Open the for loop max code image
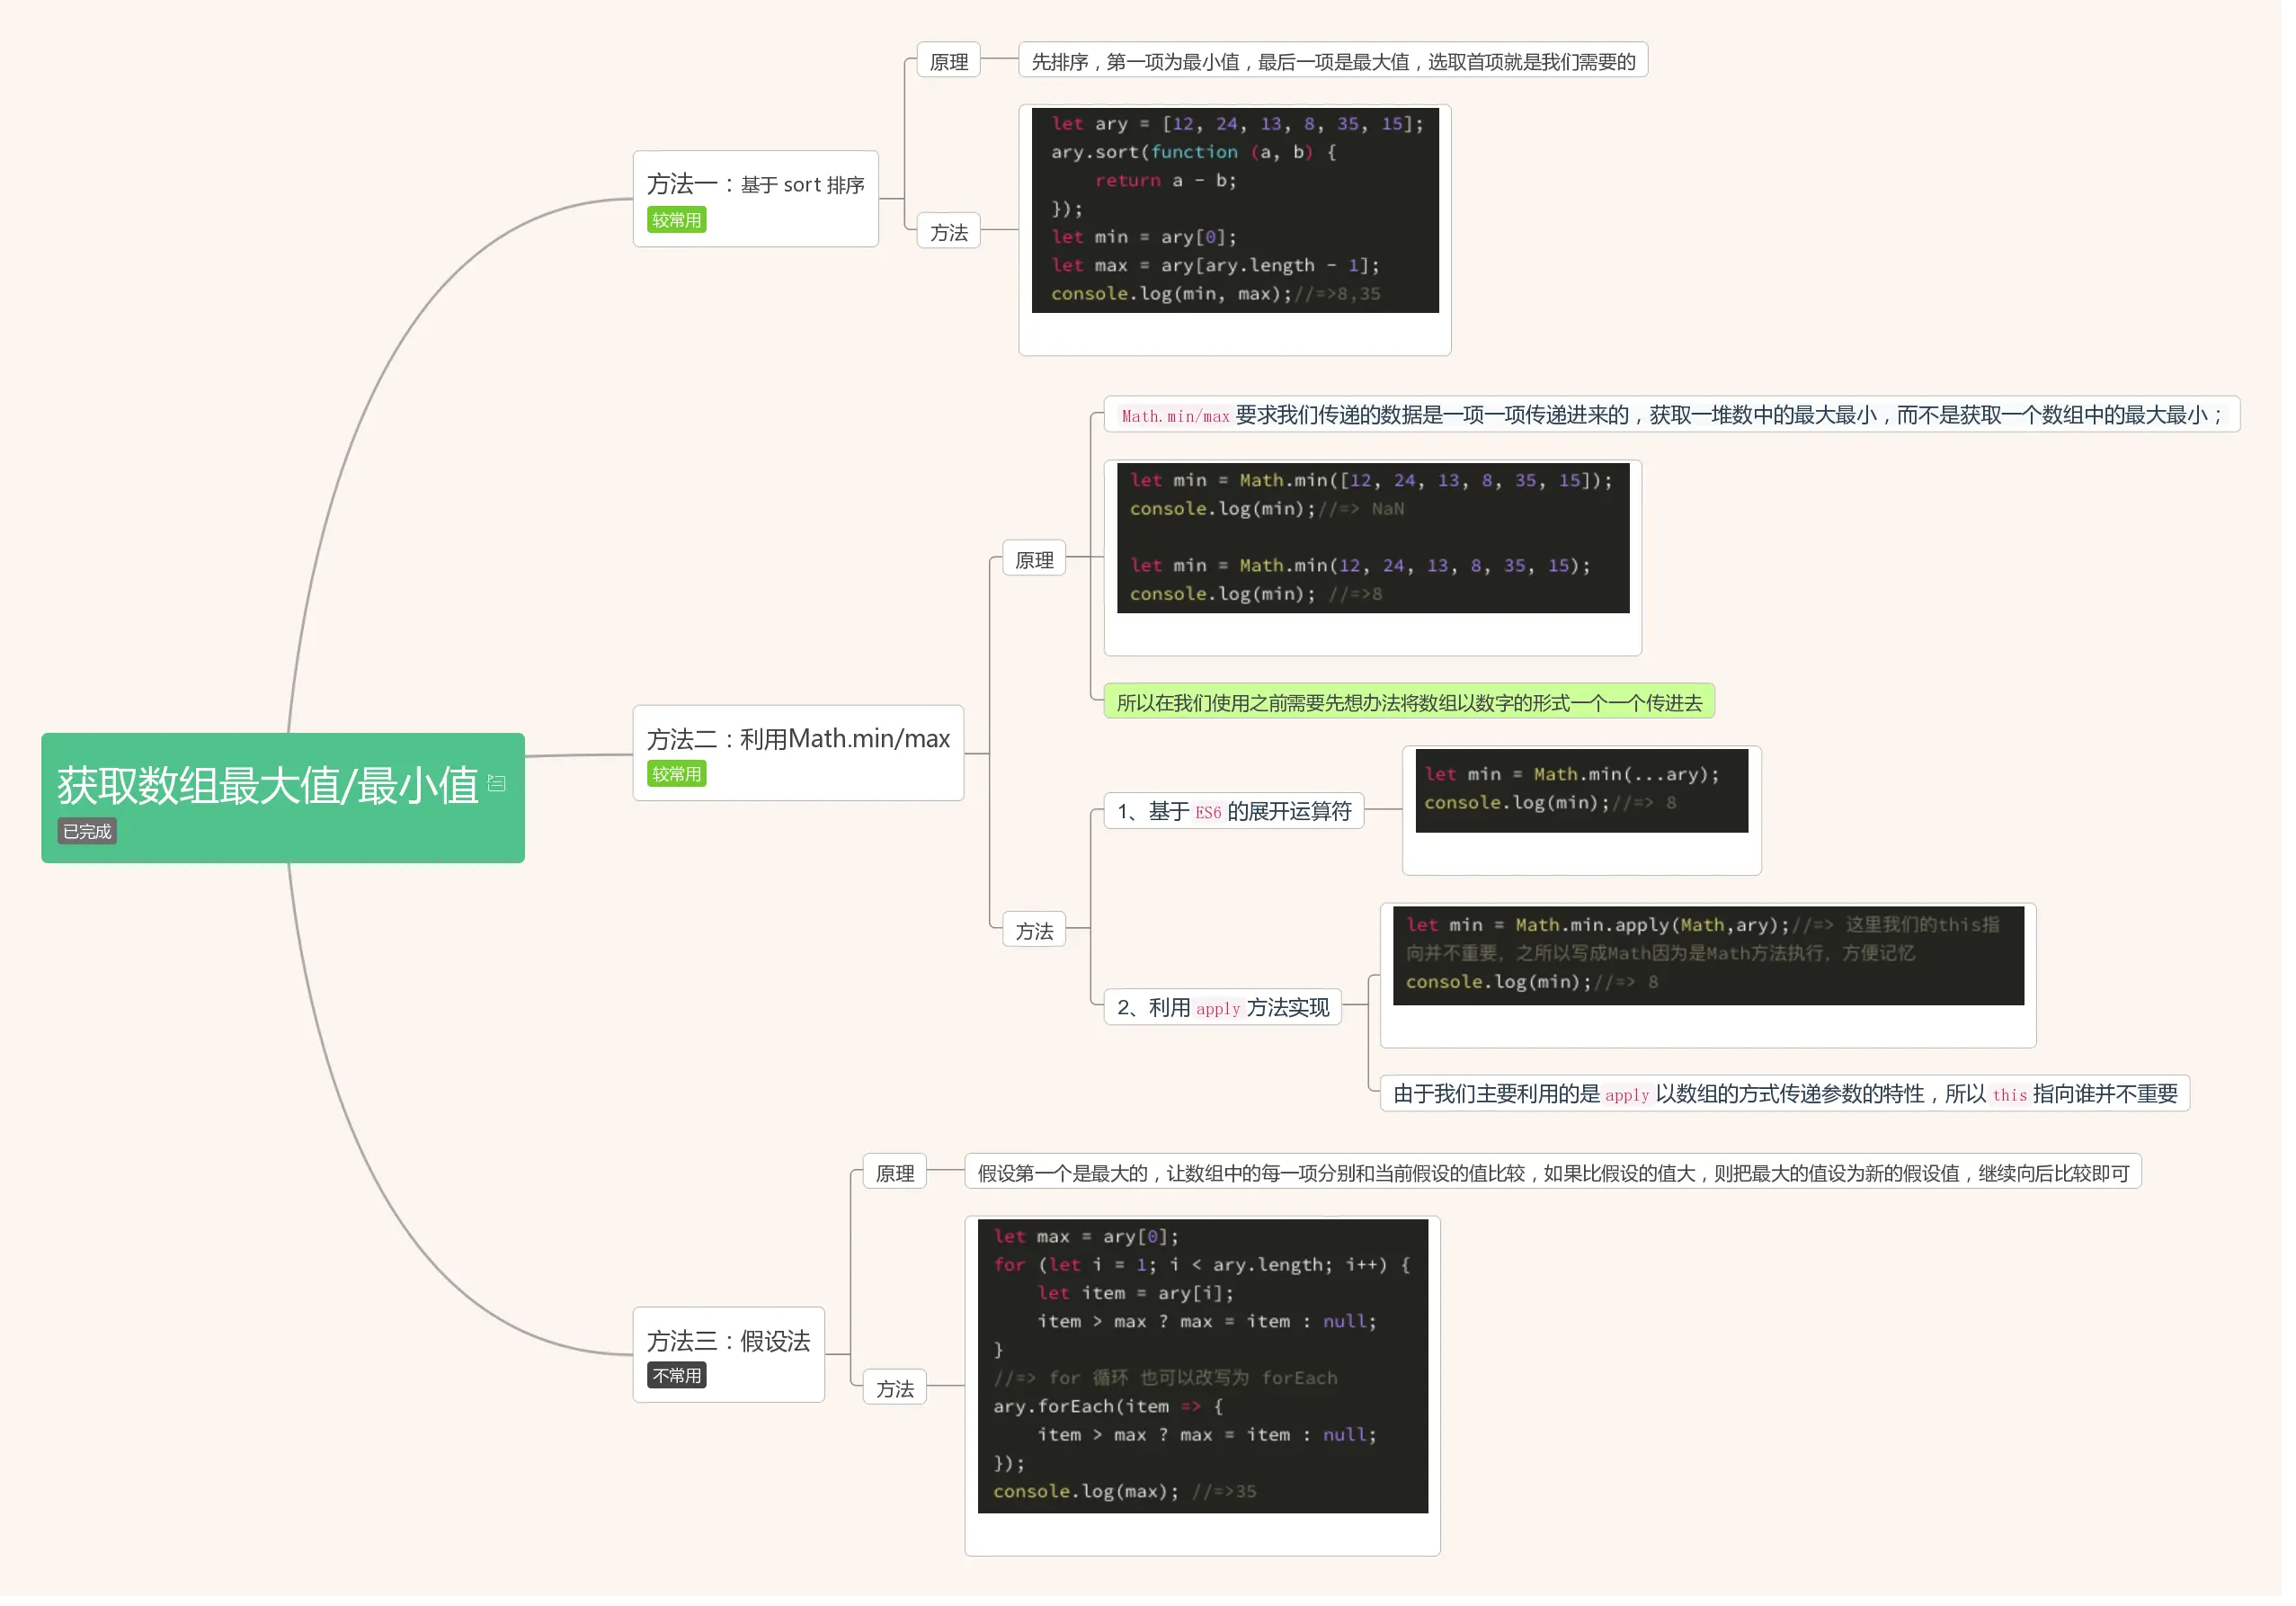 [x=1202, y=1365]
